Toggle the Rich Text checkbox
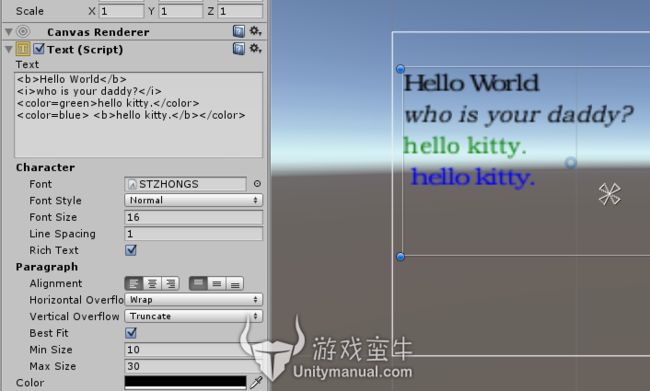Screen dimensions: 650x391 tap(131, 250)
